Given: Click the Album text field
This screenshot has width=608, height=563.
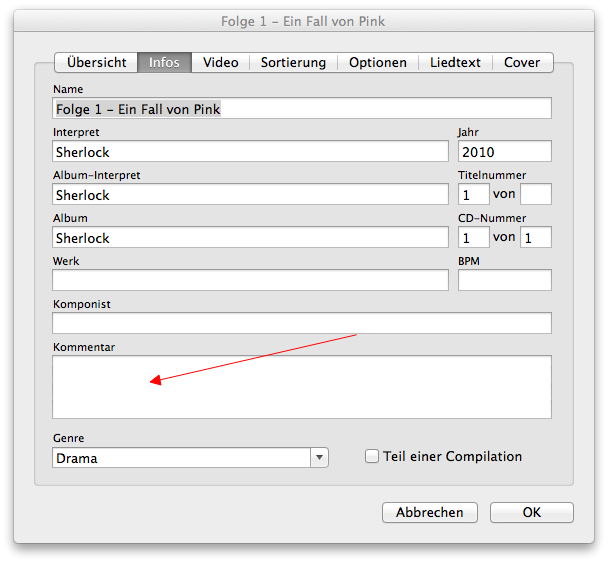Looking at the screenshot, I should point(250,238).
